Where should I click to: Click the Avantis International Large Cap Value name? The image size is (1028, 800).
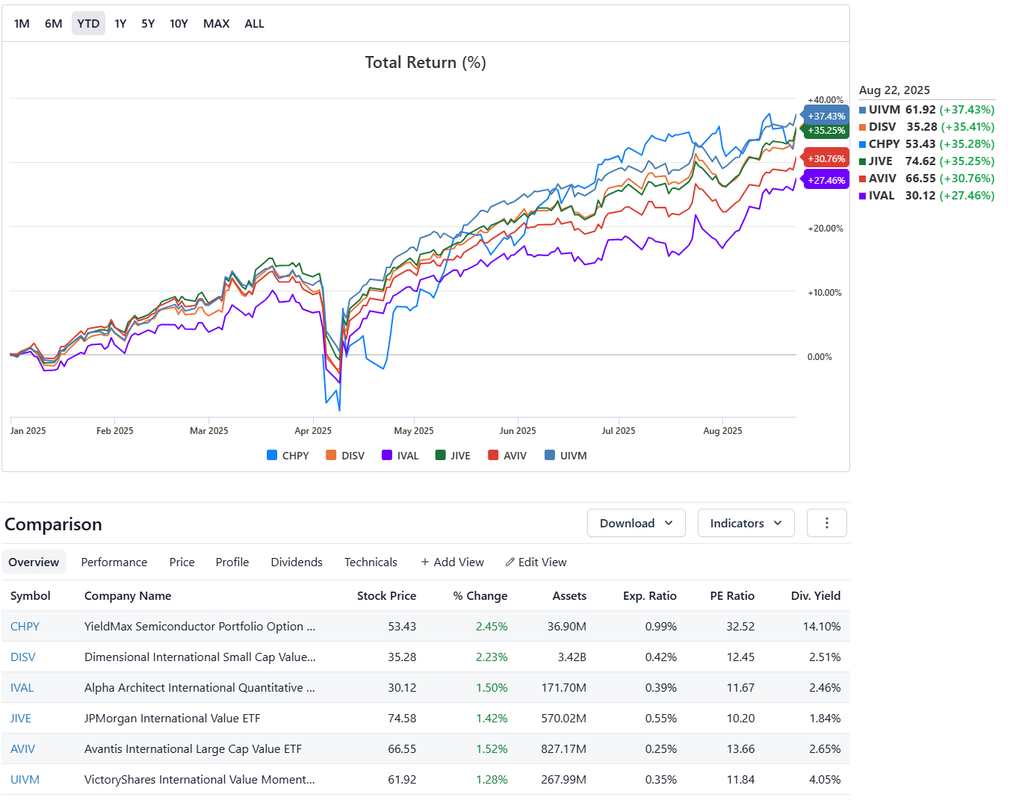click(193, 749)
